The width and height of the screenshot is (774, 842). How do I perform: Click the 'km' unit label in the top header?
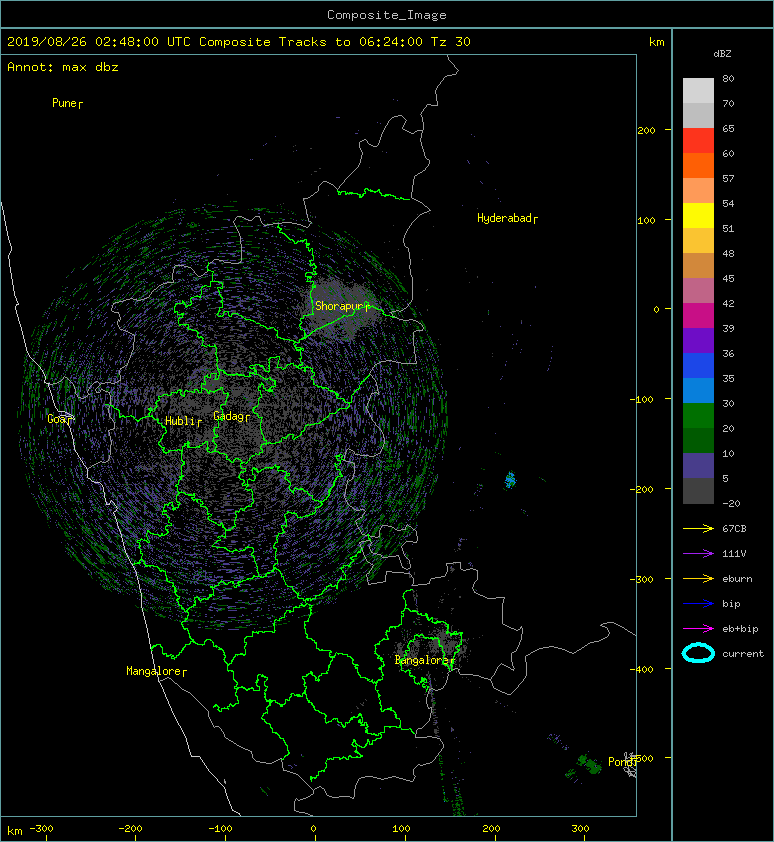pyautogui.click(x=656, y=42)
